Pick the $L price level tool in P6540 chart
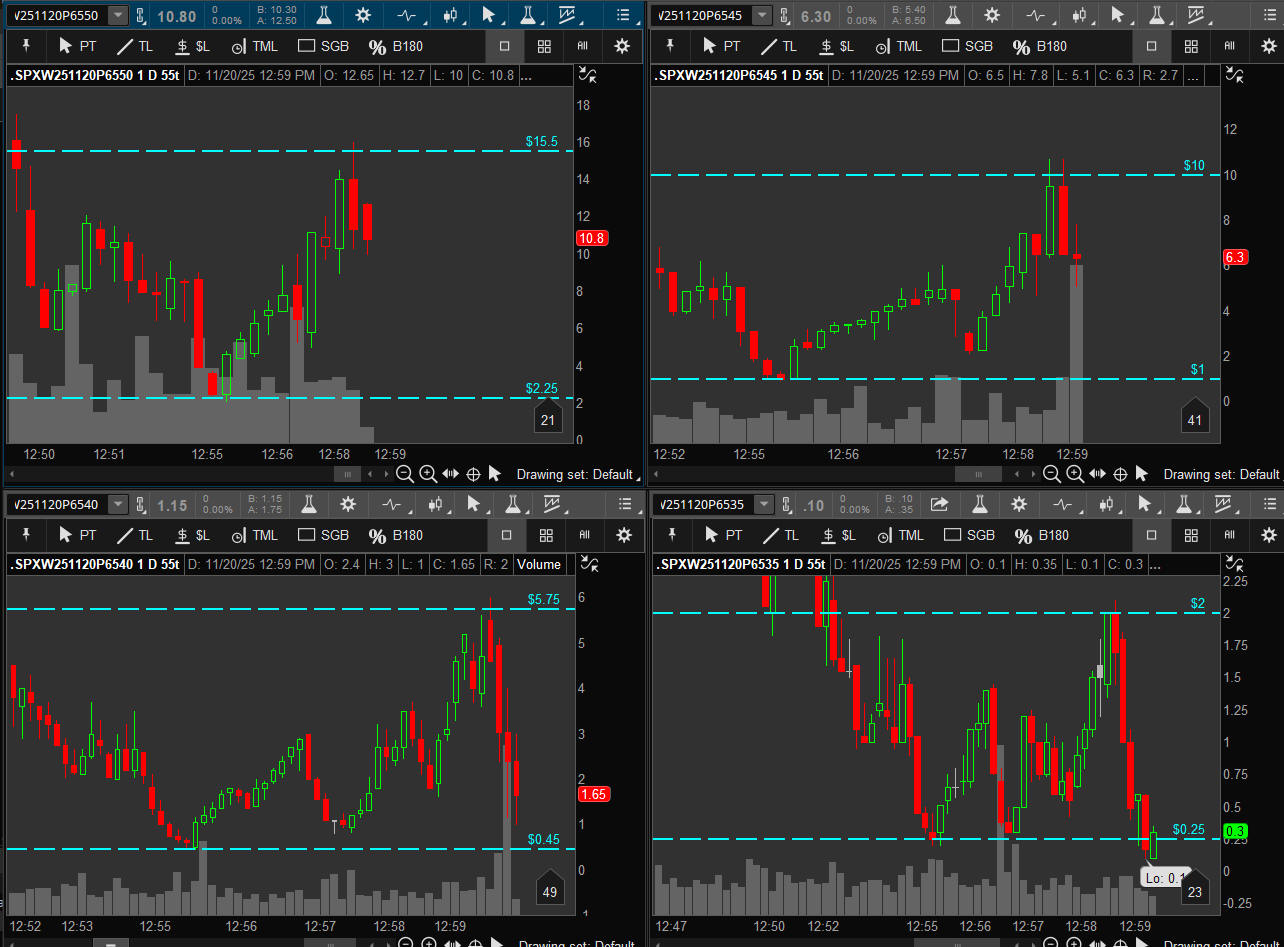This screenshot has width=1284, height=947. coord(192,535)
